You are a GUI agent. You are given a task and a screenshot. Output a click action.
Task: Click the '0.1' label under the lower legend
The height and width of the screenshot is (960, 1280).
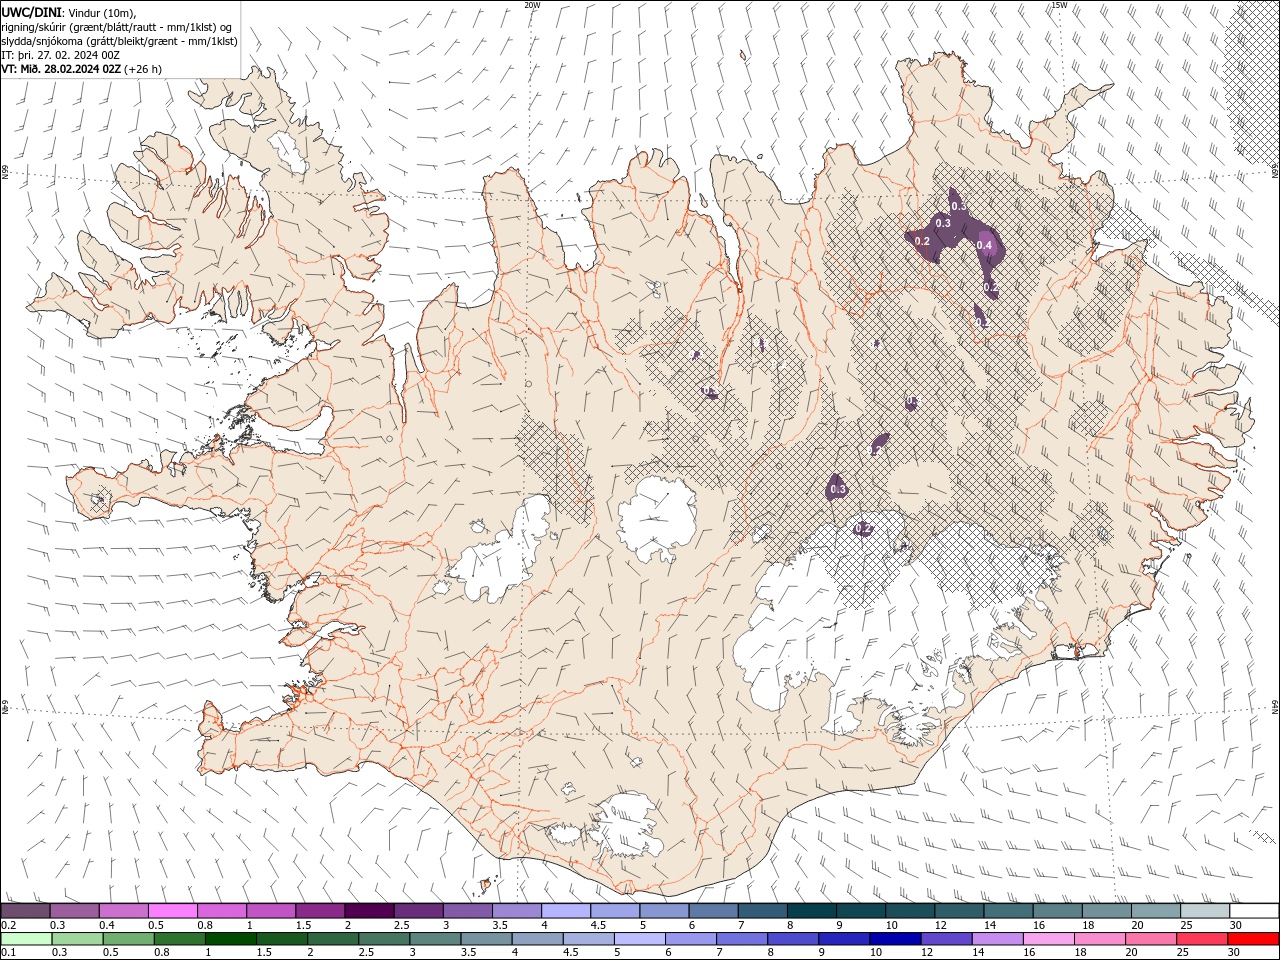coord(8,953)
